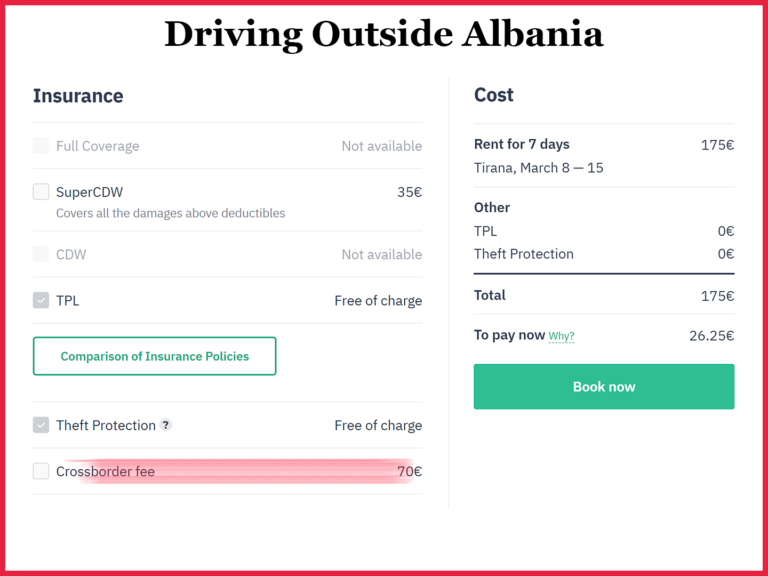Screen dimensions: 768x576
Task: Click the 70€ crossborder price
Action: click(409, 471)
